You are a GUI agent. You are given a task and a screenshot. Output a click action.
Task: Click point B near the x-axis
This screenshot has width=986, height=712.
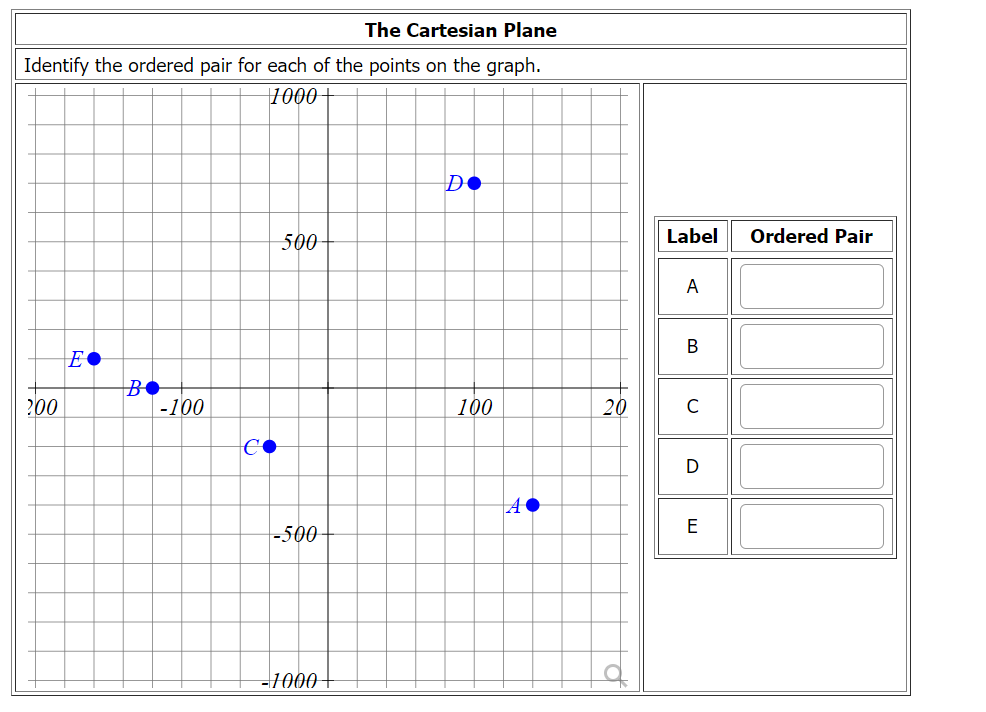pyautogui.click(x=151, y=387)
